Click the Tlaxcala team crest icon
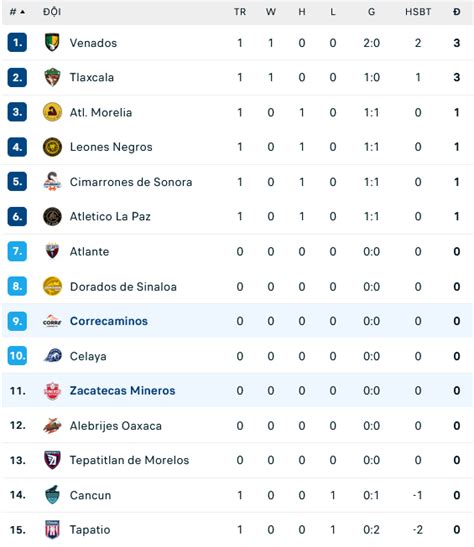 pos(52,77)
